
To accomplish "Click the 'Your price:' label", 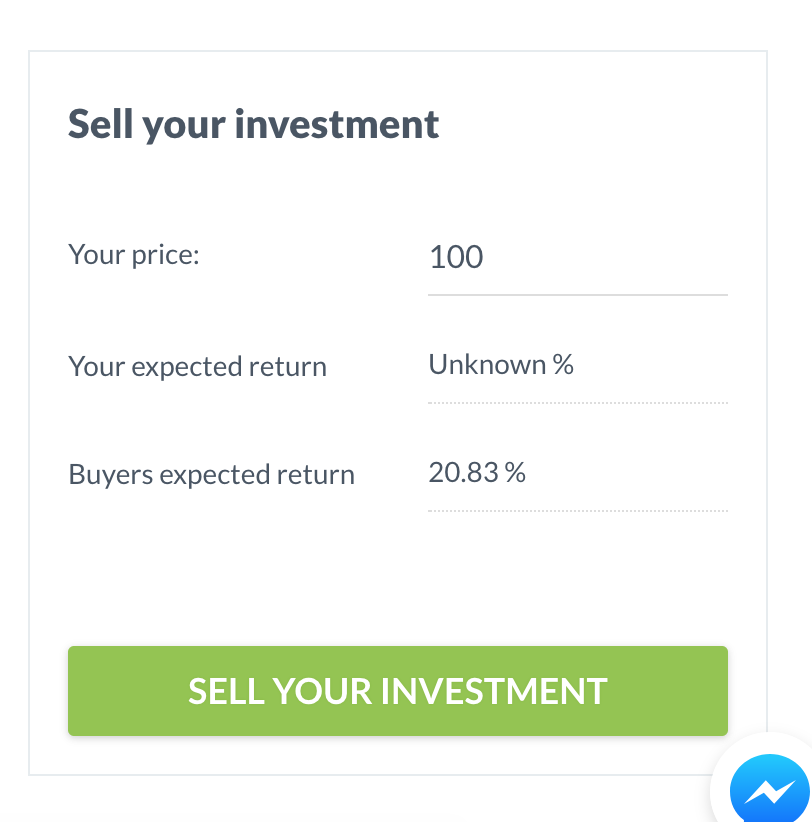I will point(134,255).
